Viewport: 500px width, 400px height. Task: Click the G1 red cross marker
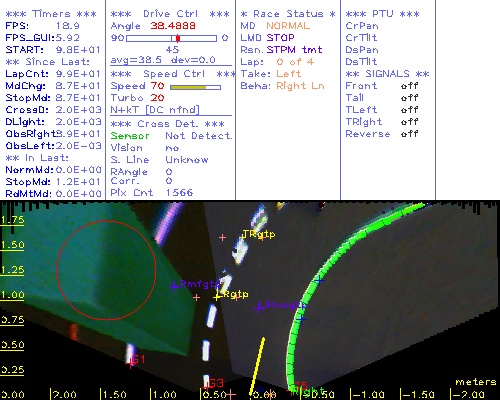pyautogui.click(x=130, y=363)
